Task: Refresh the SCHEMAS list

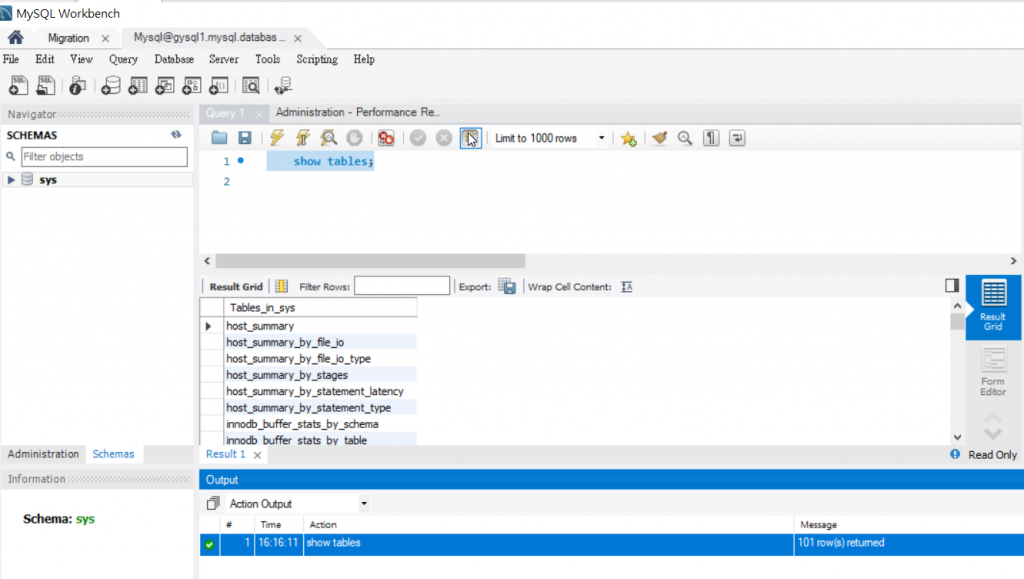Action: [176, 134]
